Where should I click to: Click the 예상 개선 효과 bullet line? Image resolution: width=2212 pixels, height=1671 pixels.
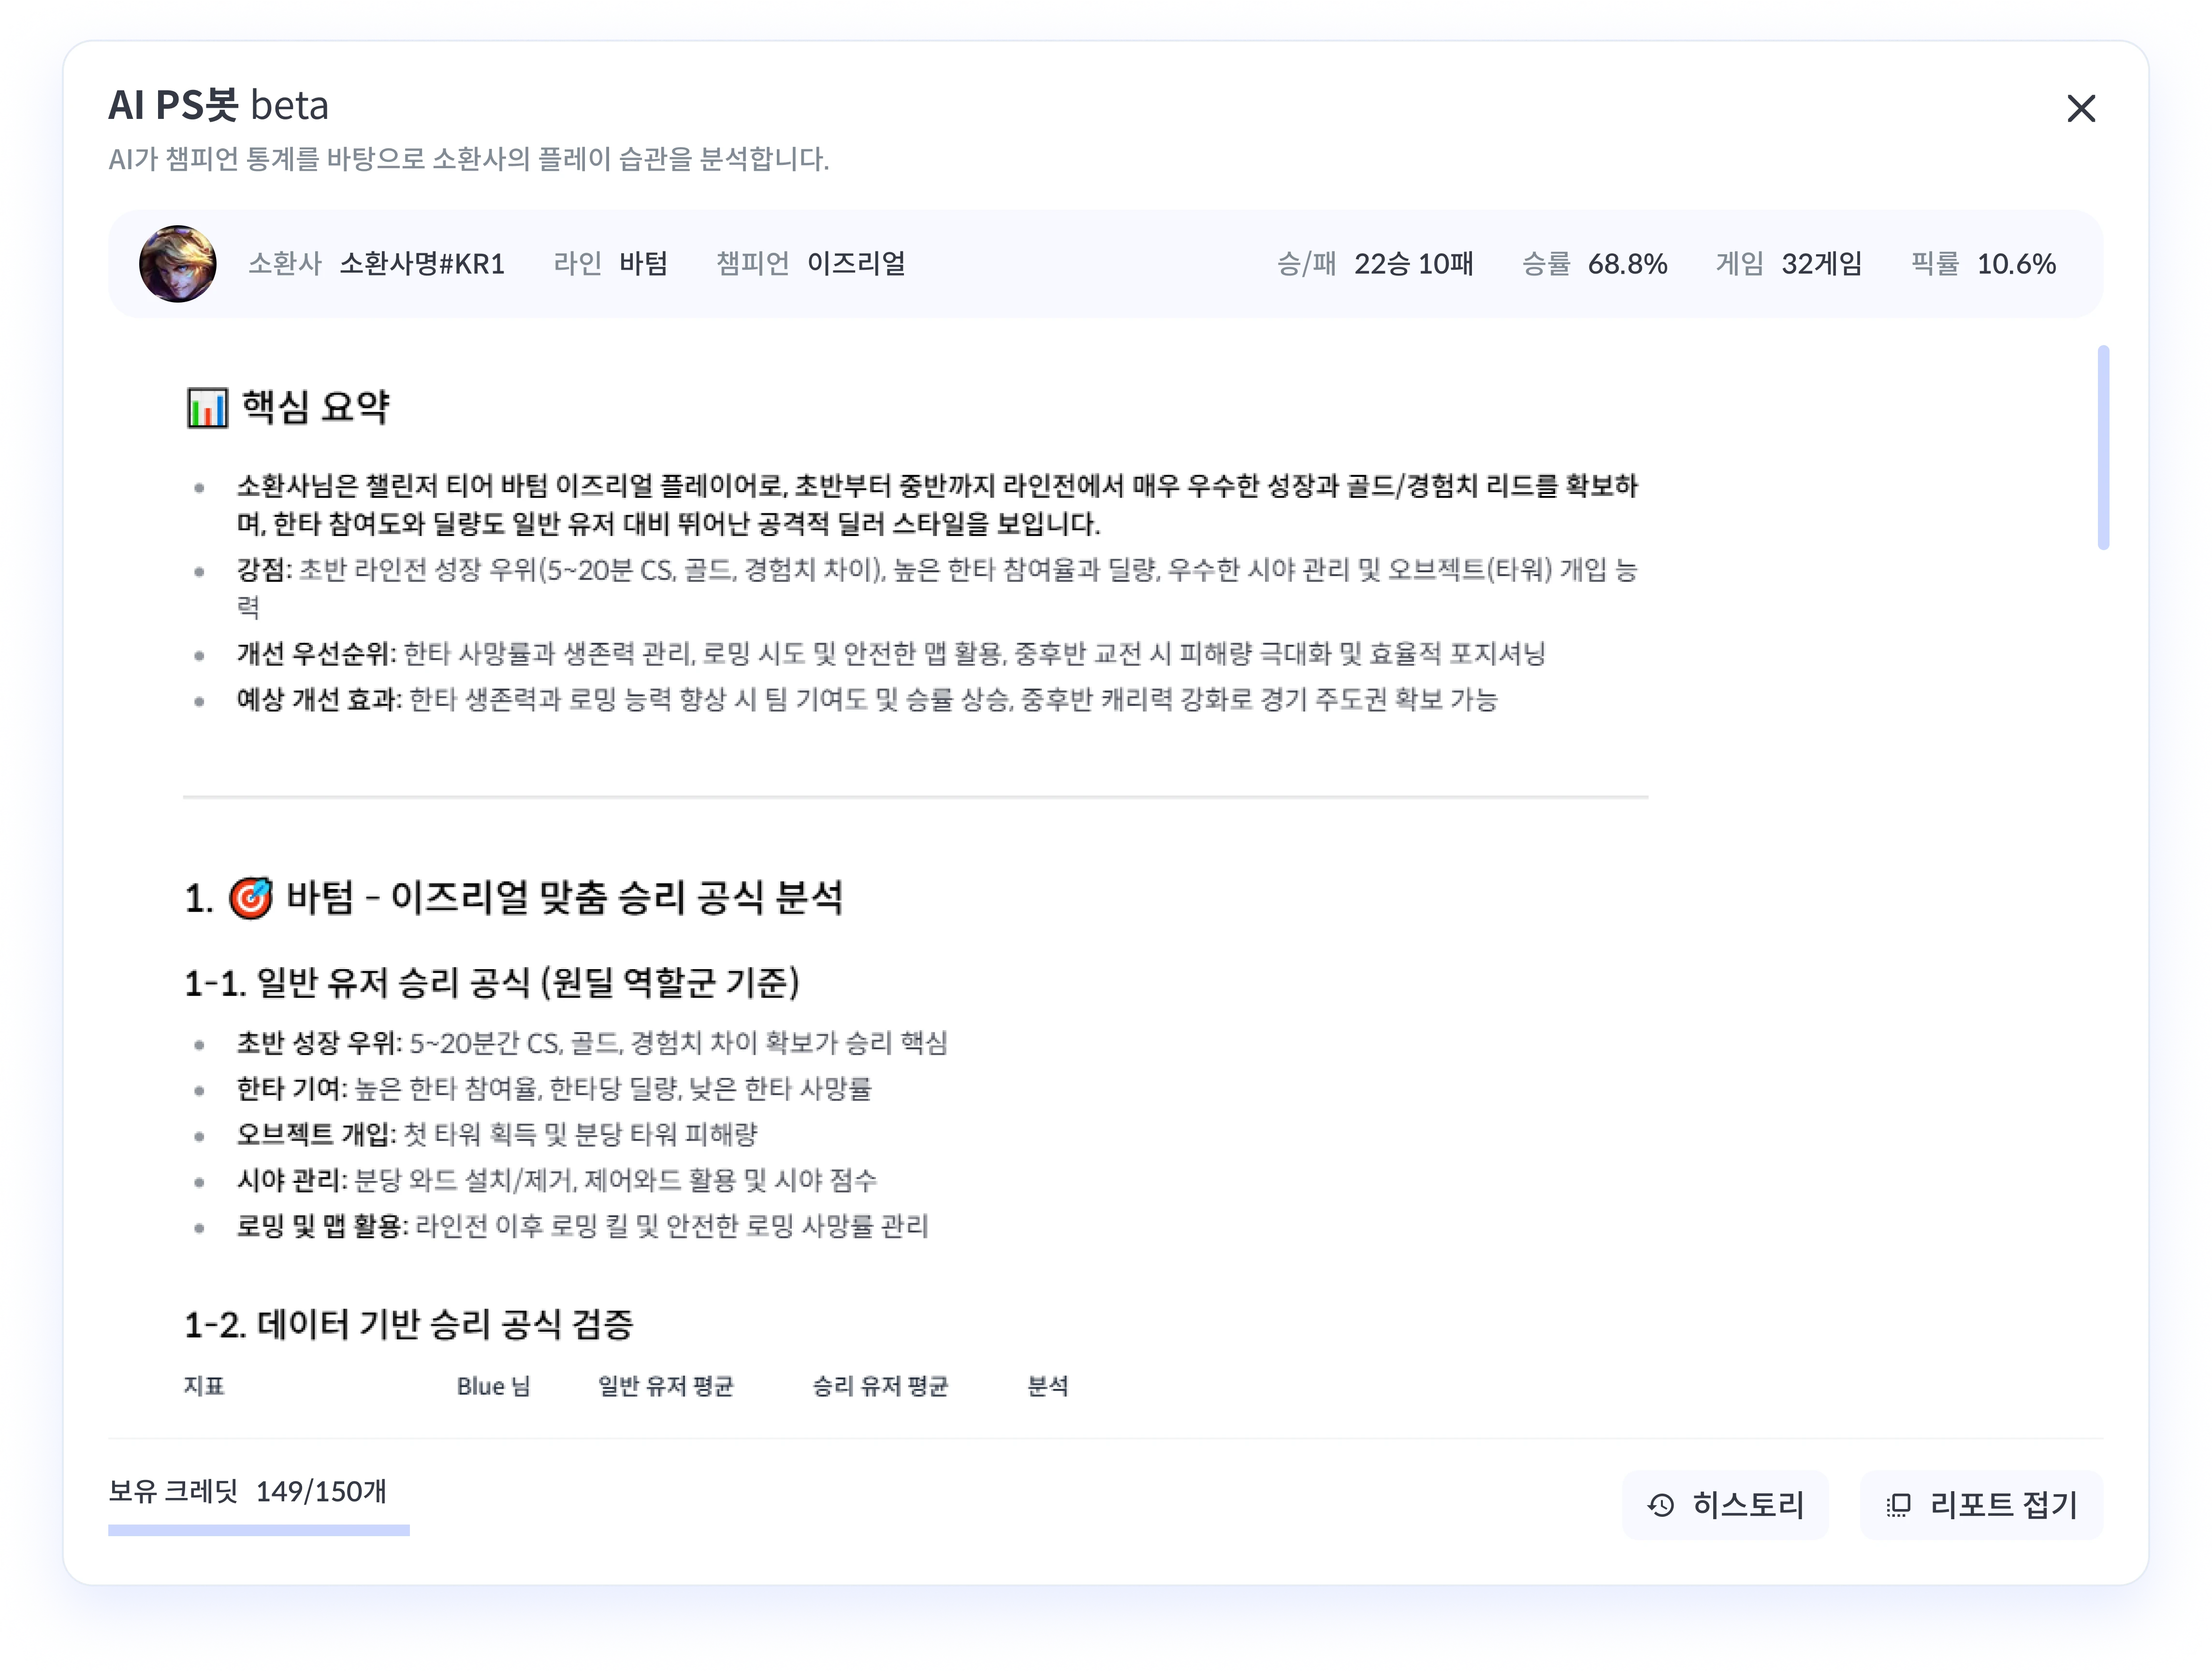(x=867, y=699)
